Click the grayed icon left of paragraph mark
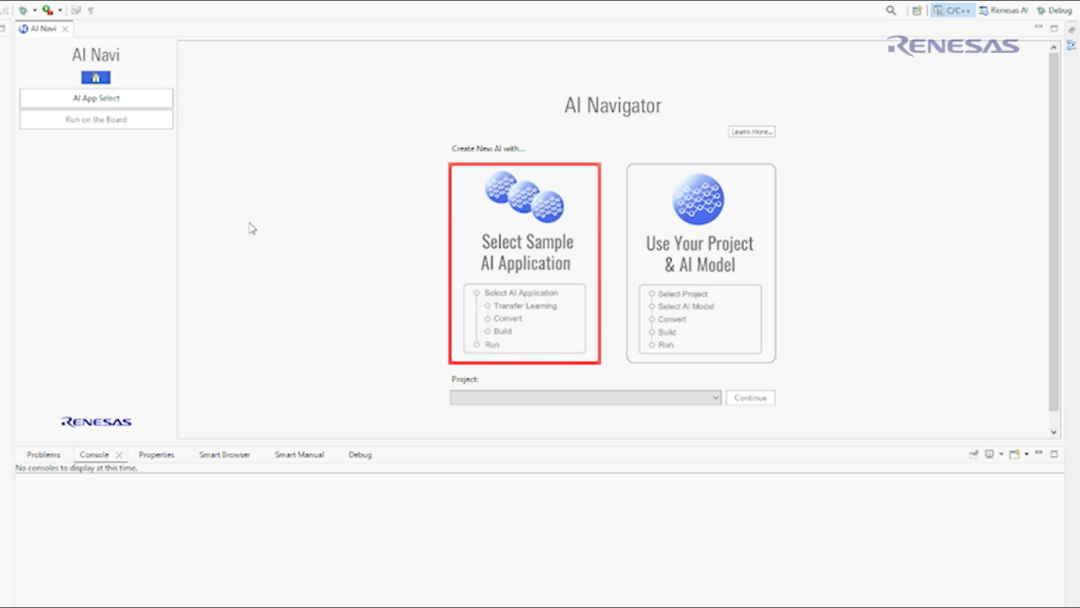The image size is (1080, 608). coord(76,10)
